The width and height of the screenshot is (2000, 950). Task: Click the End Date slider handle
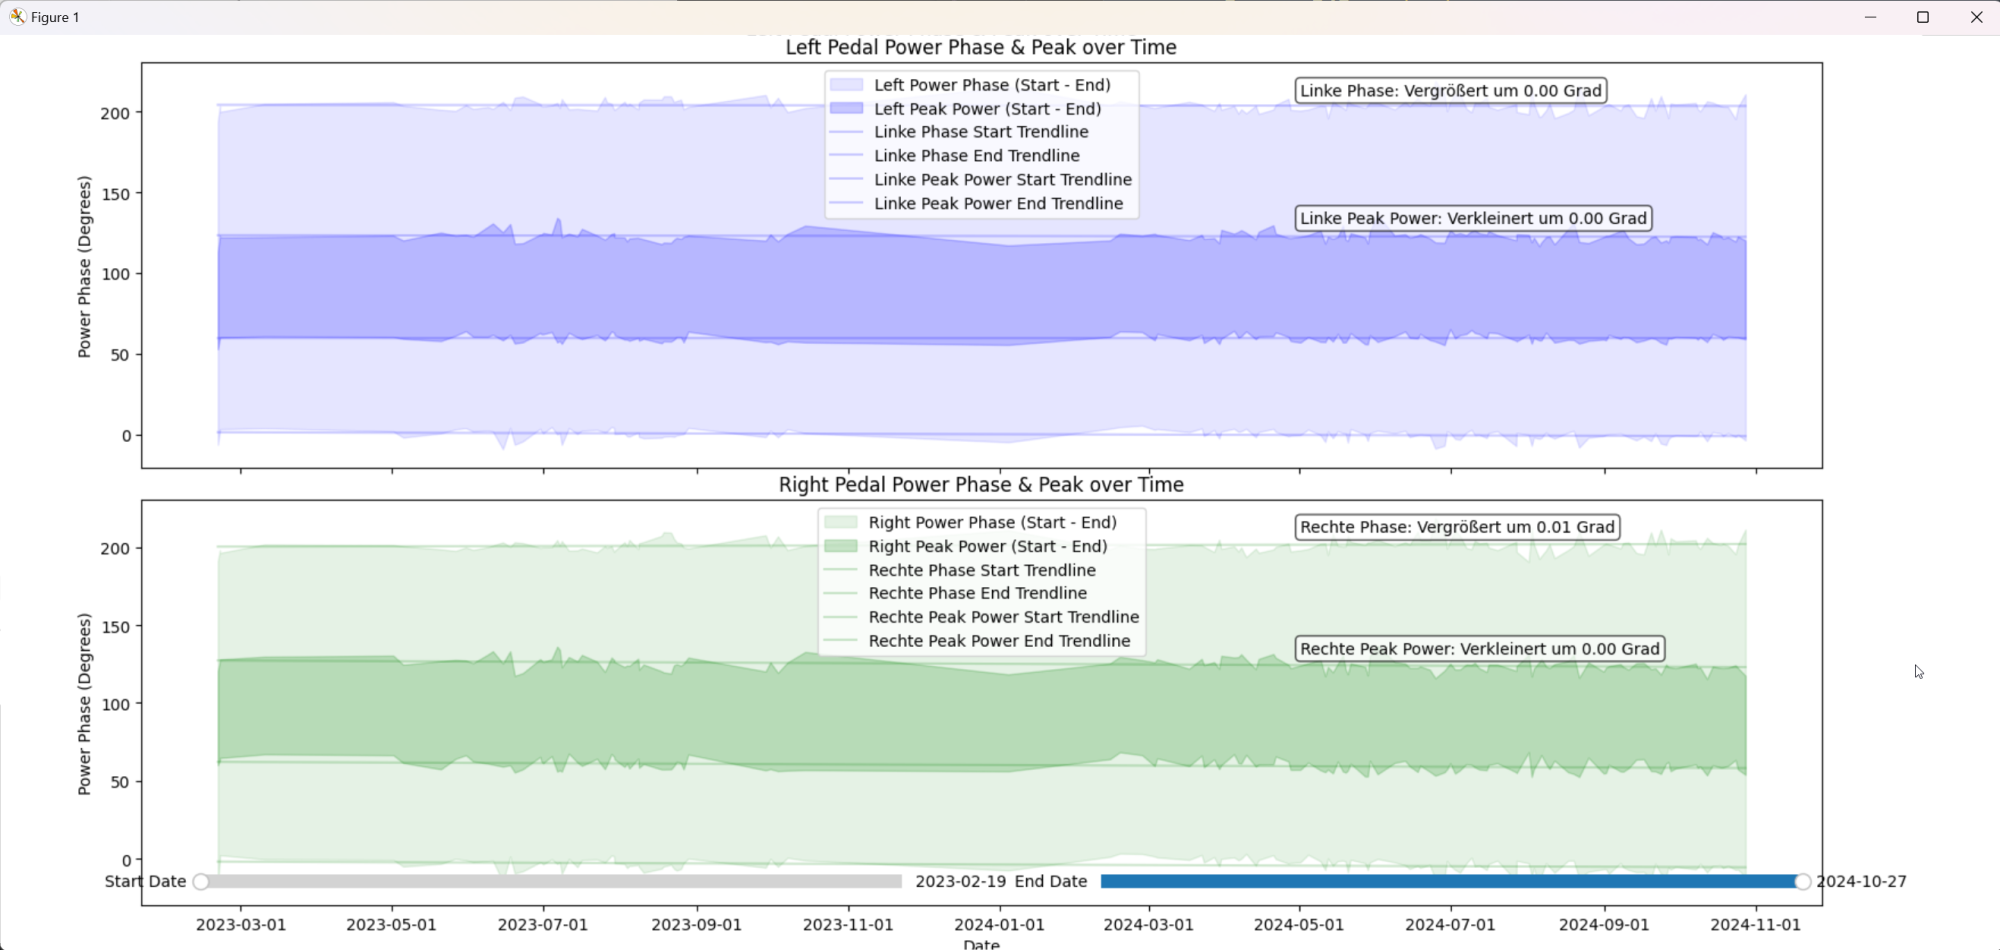[1802, 882]
